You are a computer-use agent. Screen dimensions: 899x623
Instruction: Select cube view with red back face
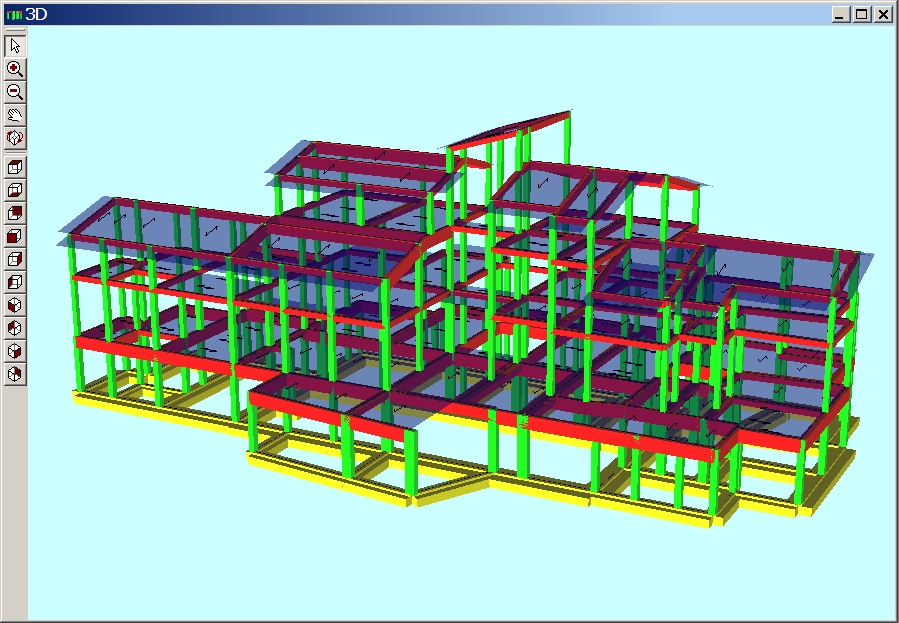(x=15, y=213)
